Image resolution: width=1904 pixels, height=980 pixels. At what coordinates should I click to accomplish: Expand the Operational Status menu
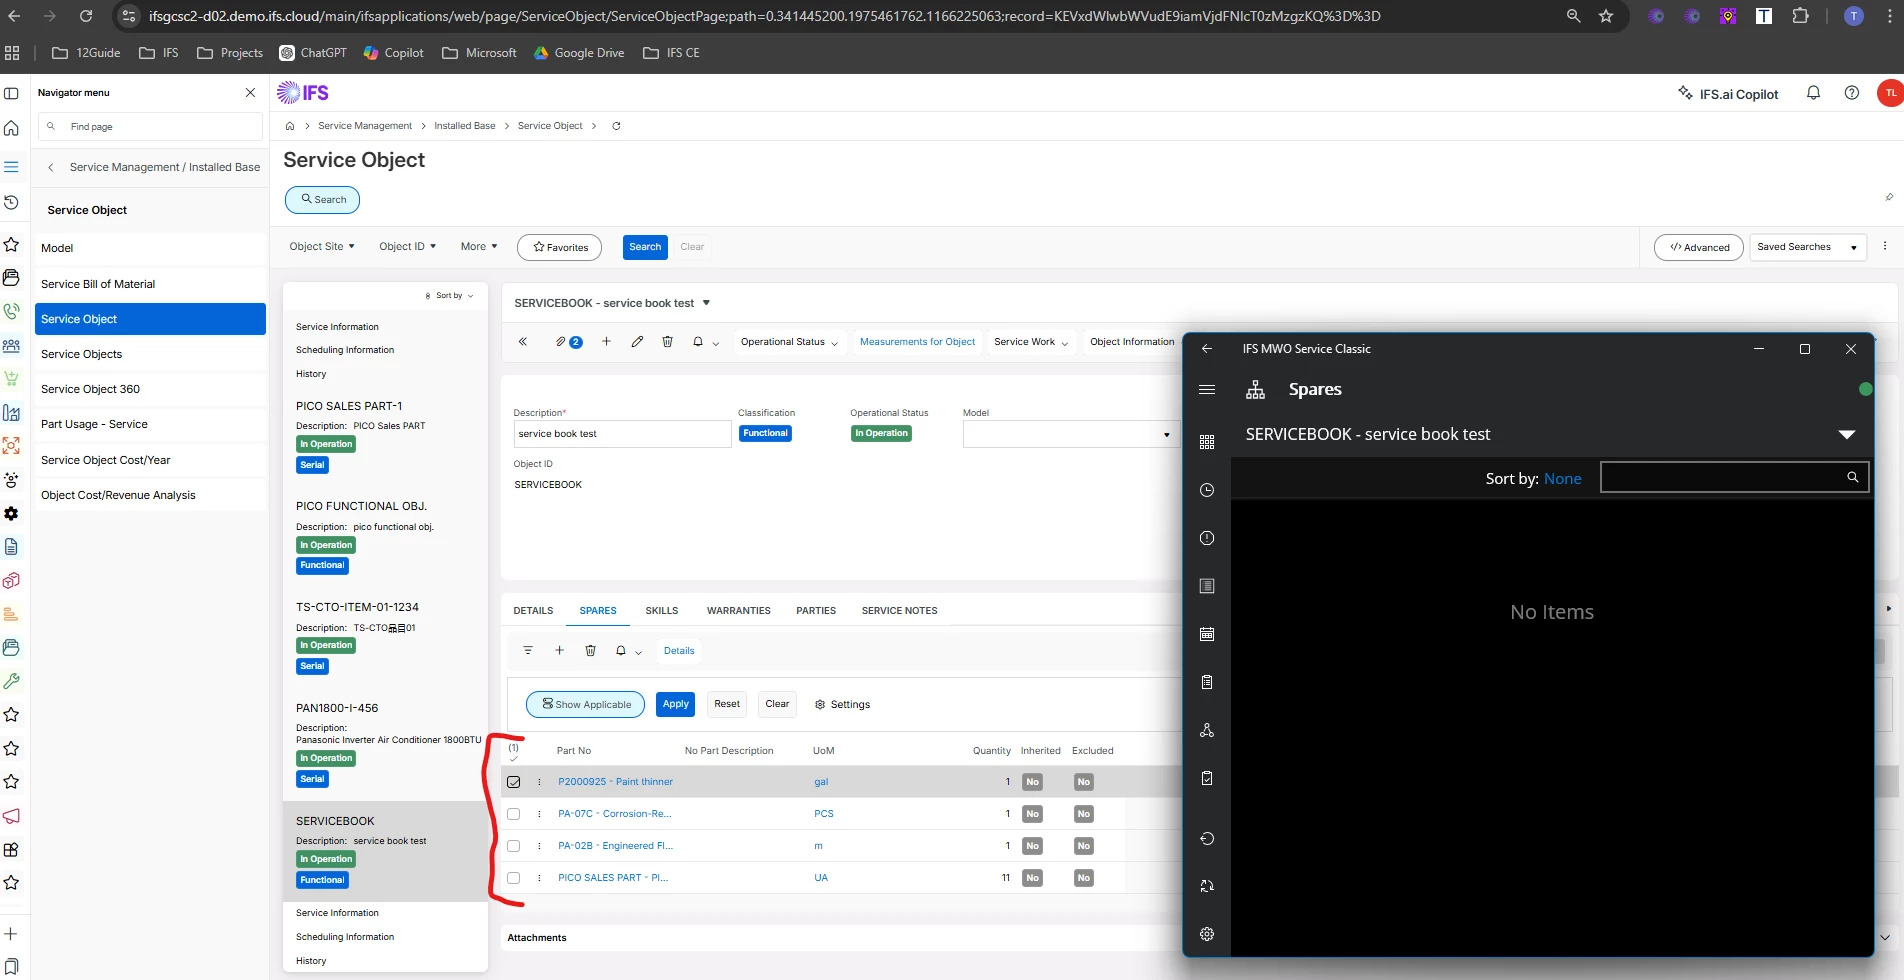(x=789, y=342)
